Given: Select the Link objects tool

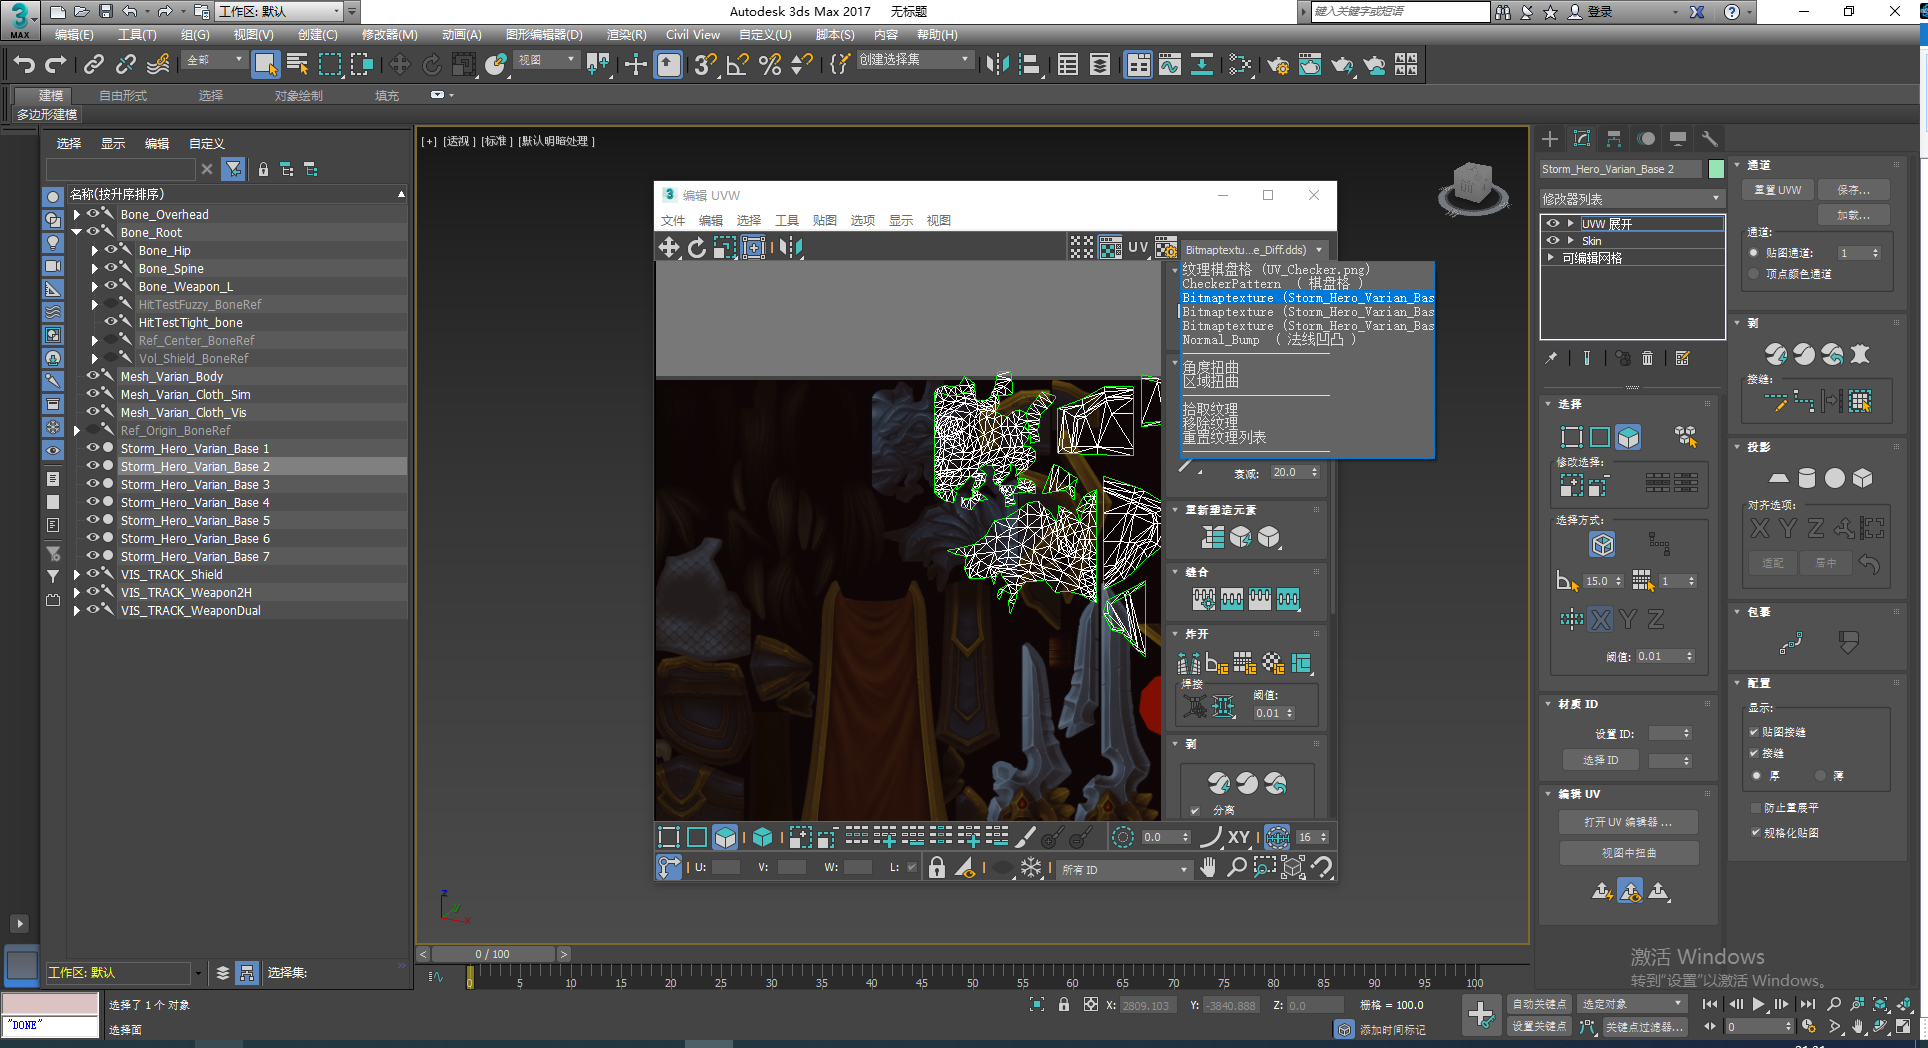Looking at the screenshot, I should pos(94,65).
